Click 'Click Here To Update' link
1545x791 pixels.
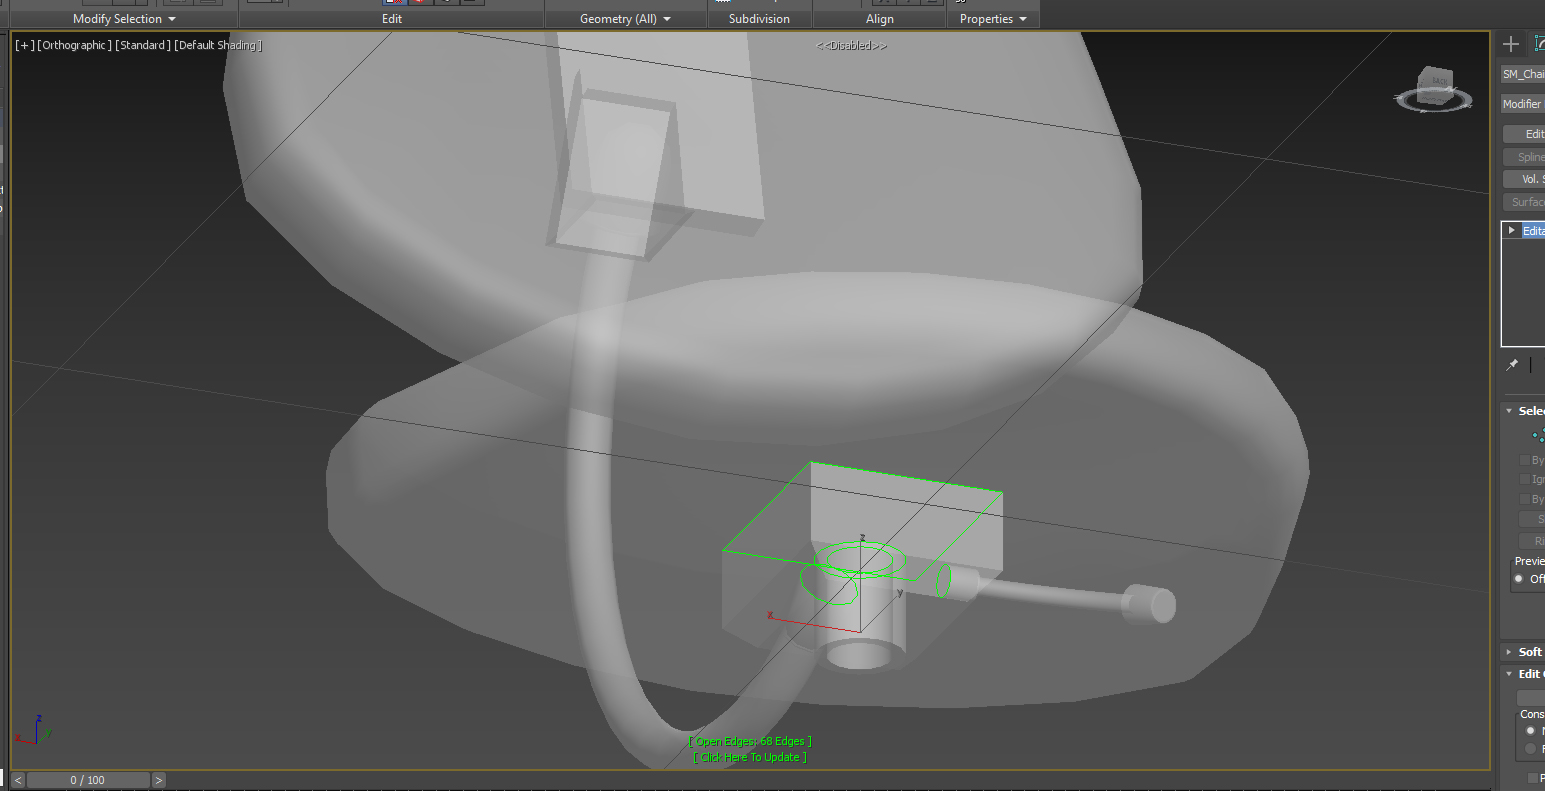point(750,757)
